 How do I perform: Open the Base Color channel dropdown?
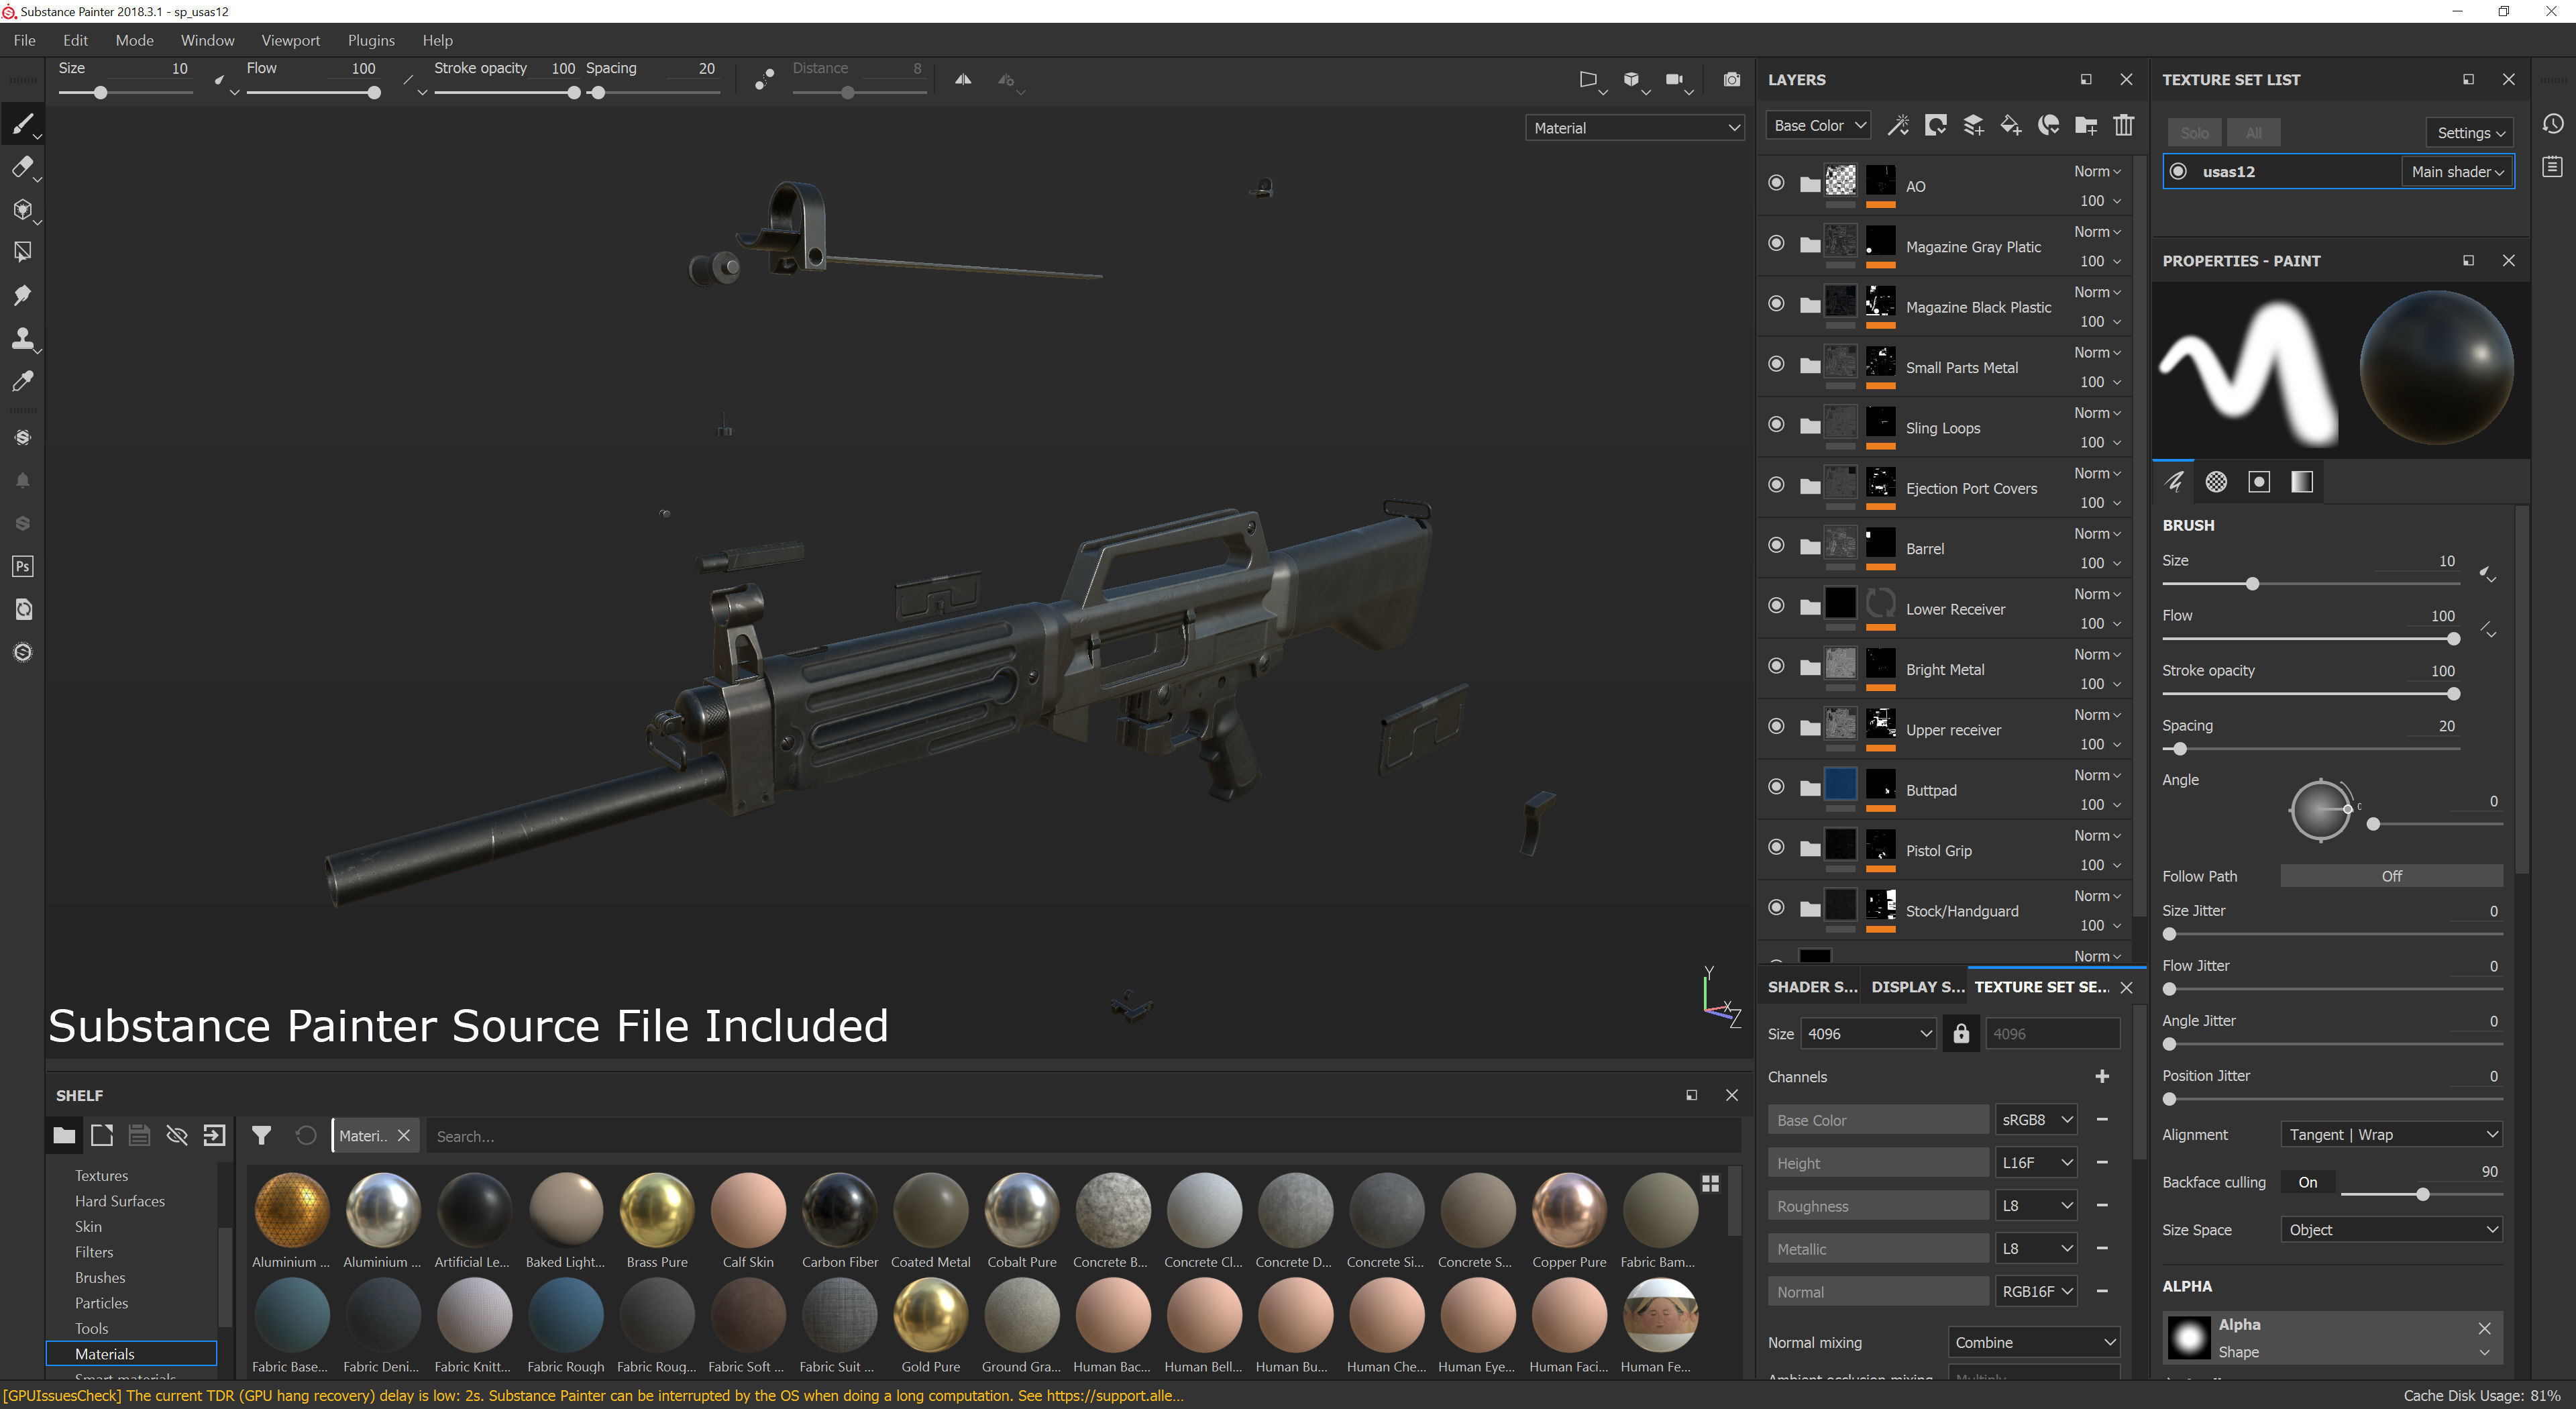pos(1818,125)
